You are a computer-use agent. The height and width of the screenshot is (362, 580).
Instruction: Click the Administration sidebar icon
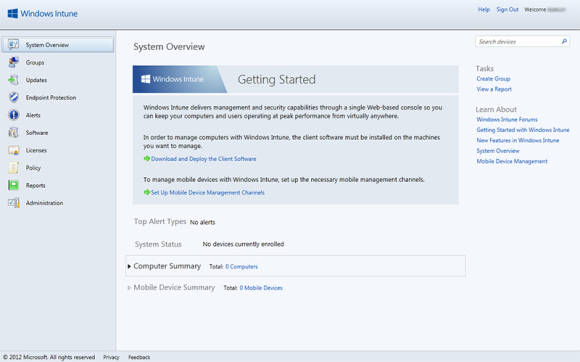(x=13, y=203)
